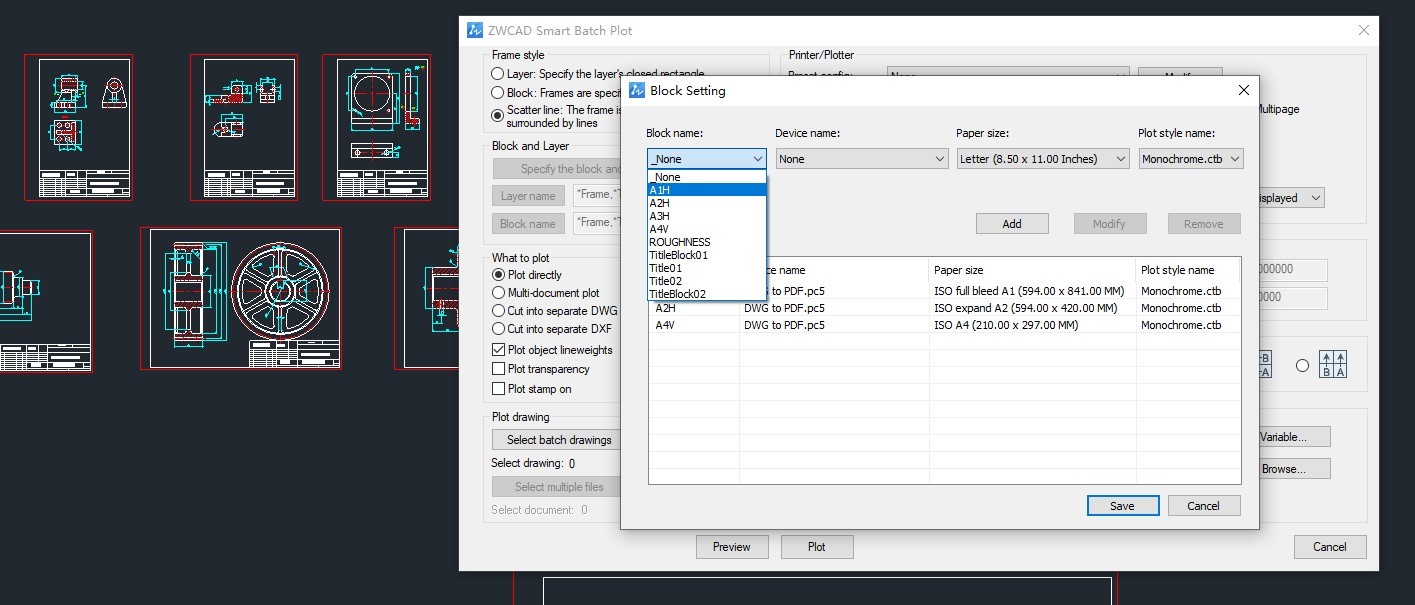
Task: Select the Multi-document plot radio button
Action: coord(499,293)
